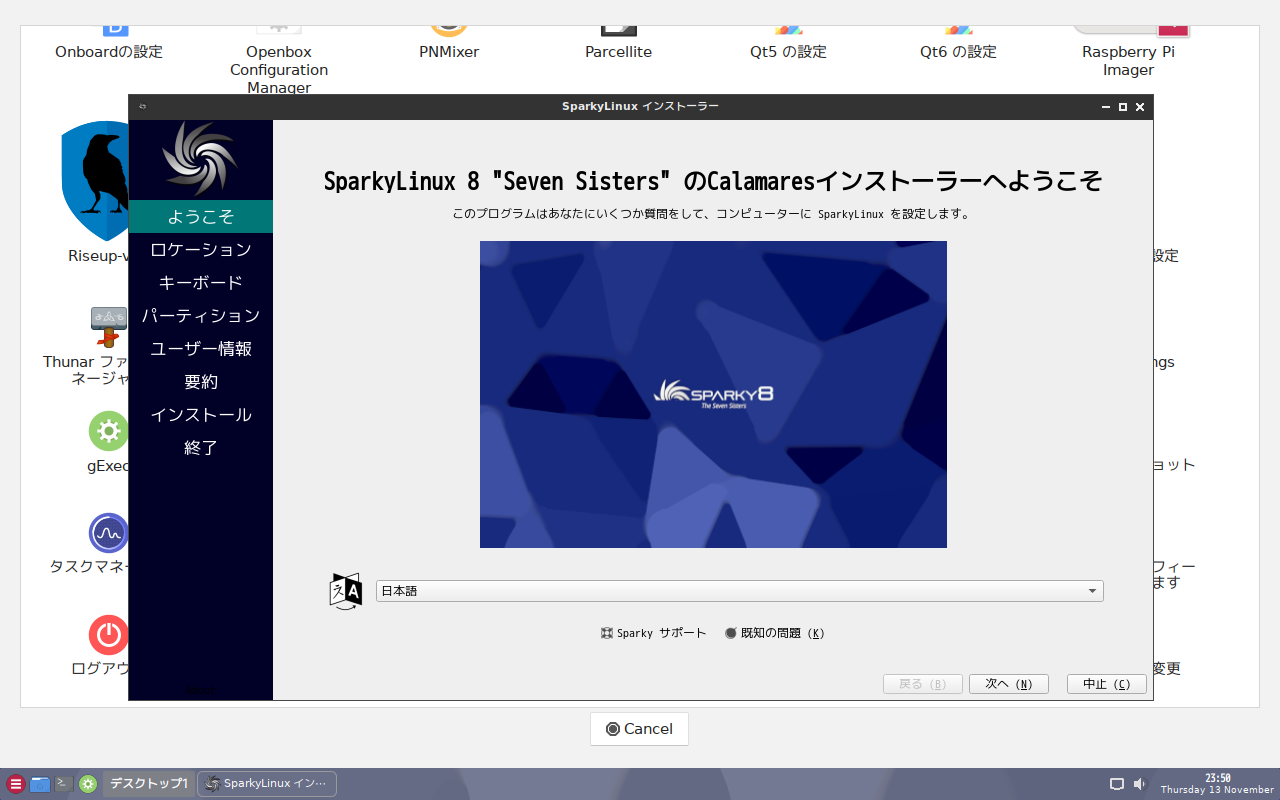Select the インストール step in the sidebar

pos(201,415)
